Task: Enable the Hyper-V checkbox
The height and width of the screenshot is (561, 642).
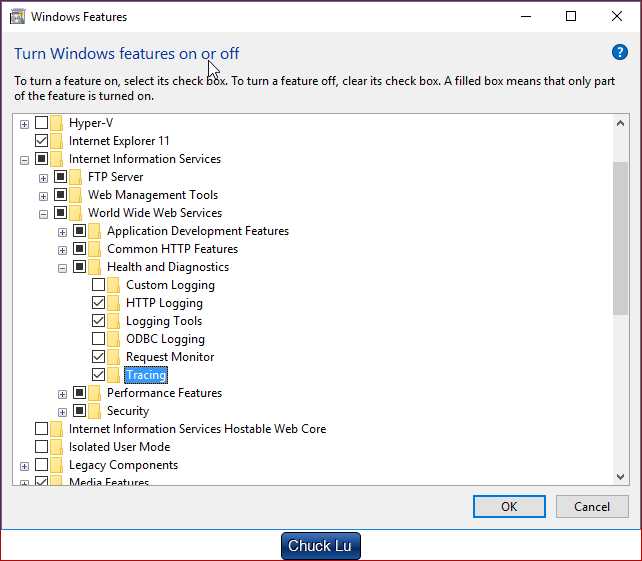Action: [x=41, y=122]
